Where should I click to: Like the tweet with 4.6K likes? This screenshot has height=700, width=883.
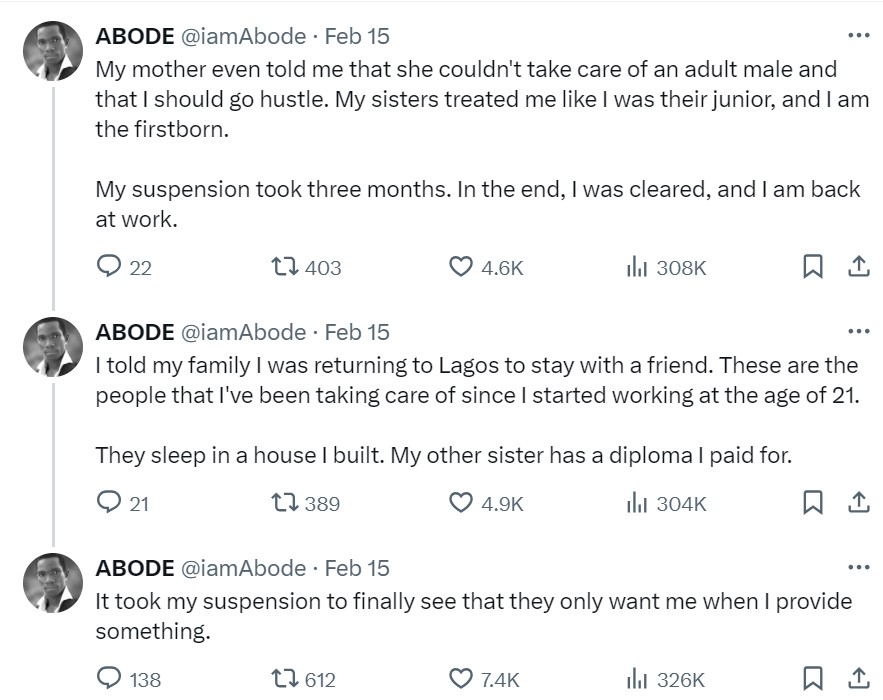click(460, 267)
